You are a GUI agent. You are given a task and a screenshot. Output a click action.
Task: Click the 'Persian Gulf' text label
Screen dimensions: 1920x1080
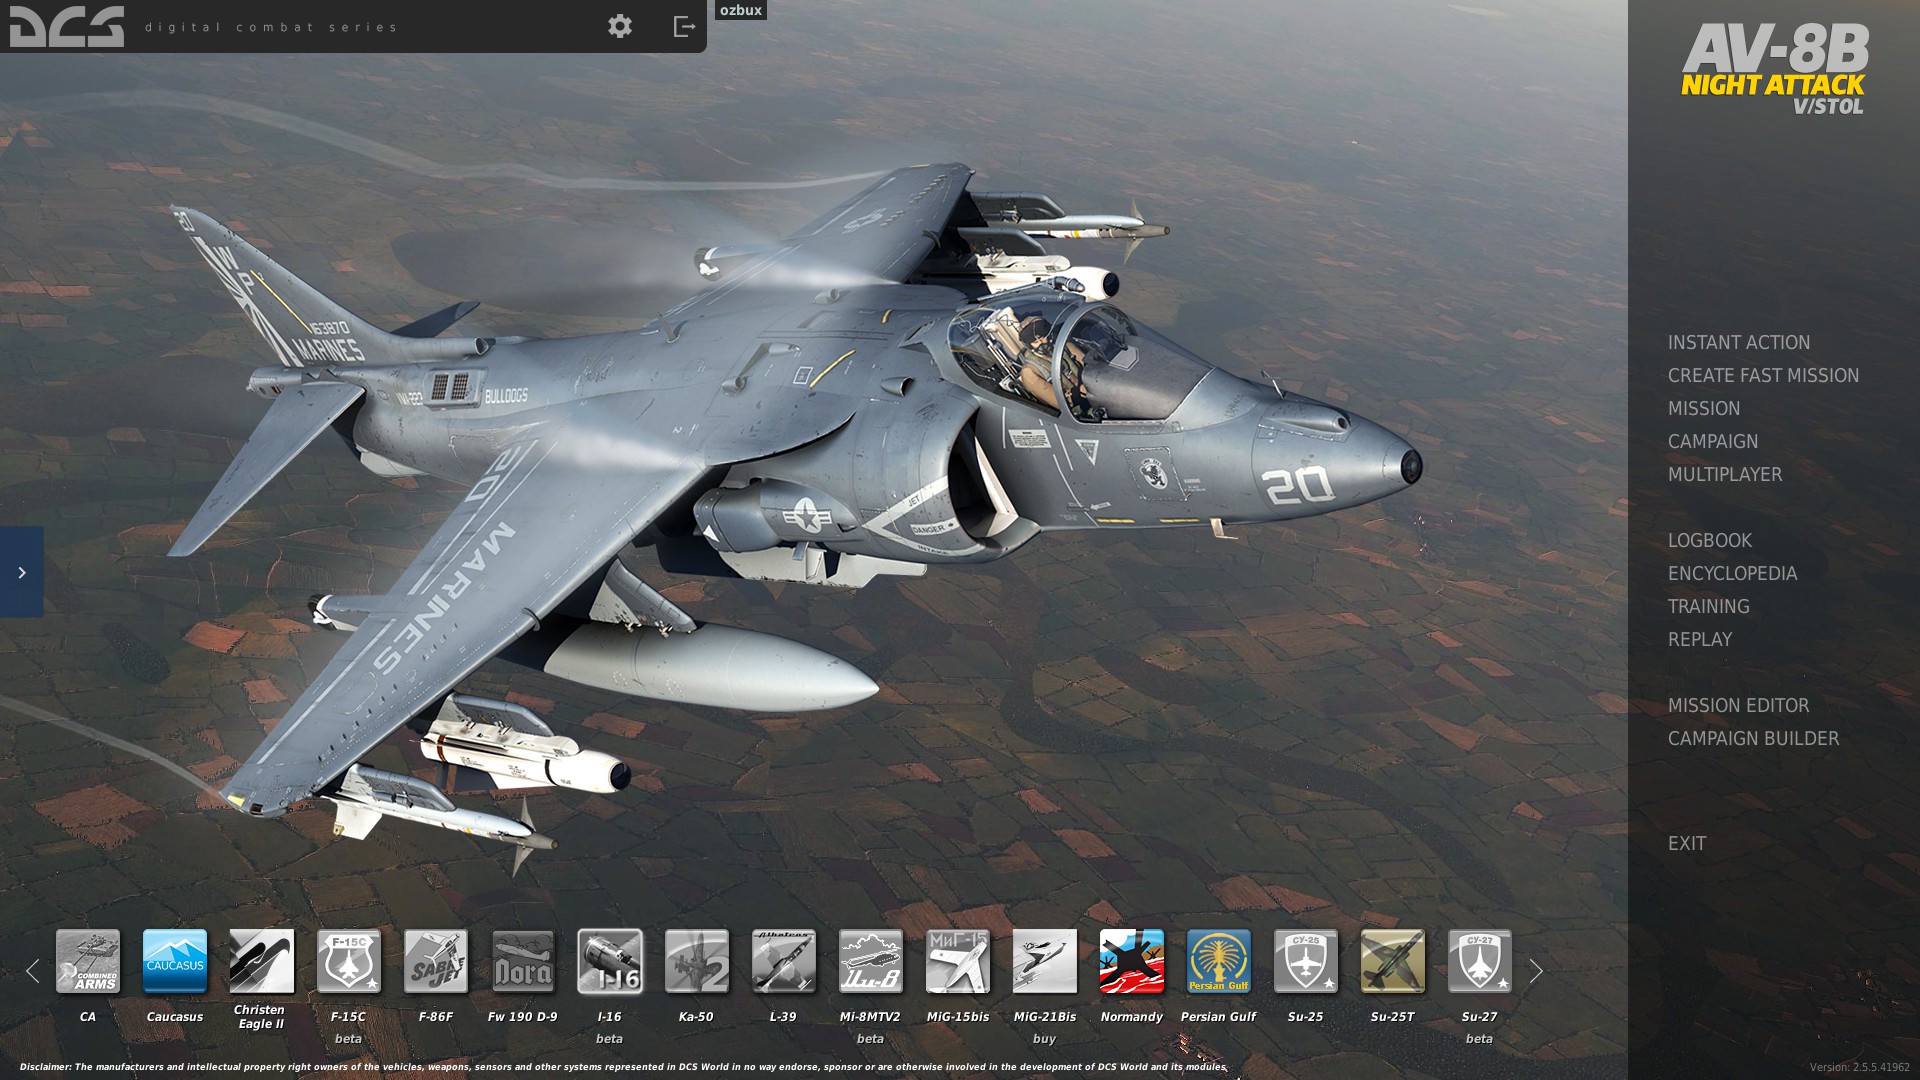pyautogui.click(x=1218, y=1017)
